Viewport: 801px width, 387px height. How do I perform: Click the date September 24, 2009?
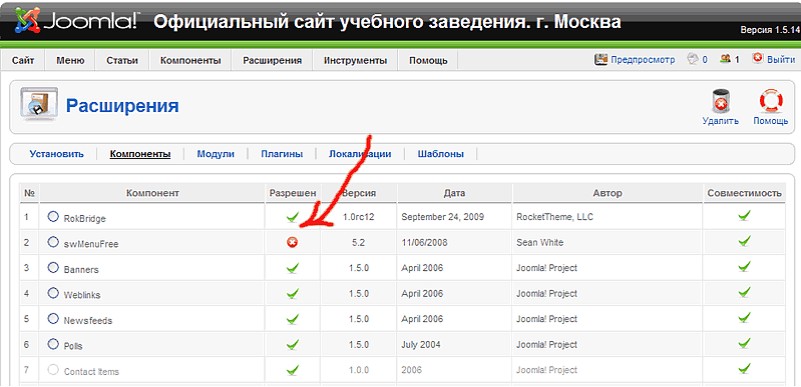(x=442, y=217)
